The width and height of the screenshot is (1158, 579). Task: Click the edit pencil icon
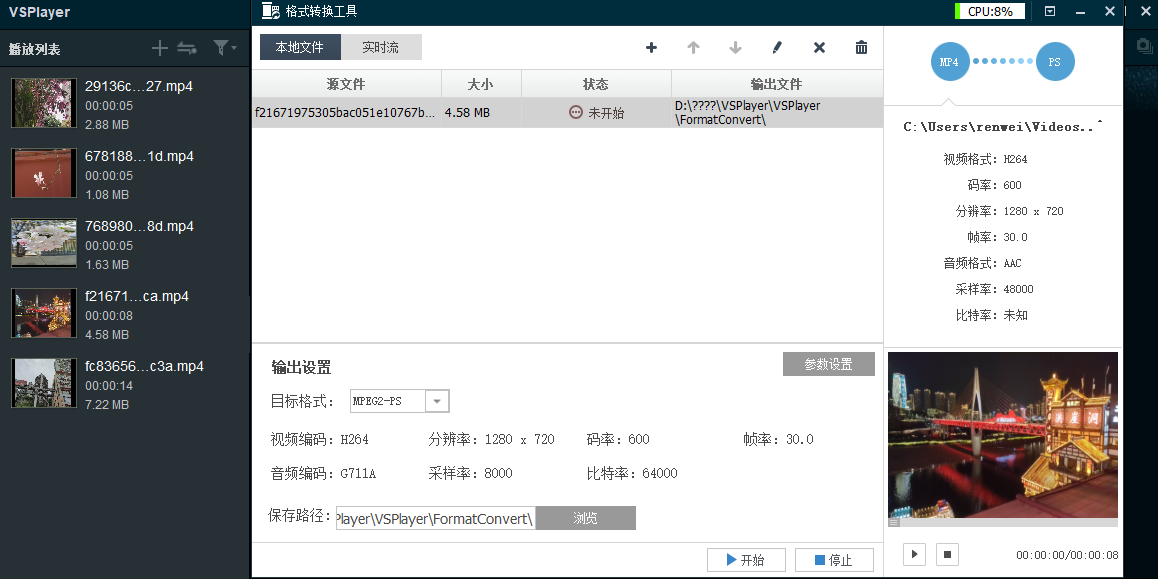point(777,48)
